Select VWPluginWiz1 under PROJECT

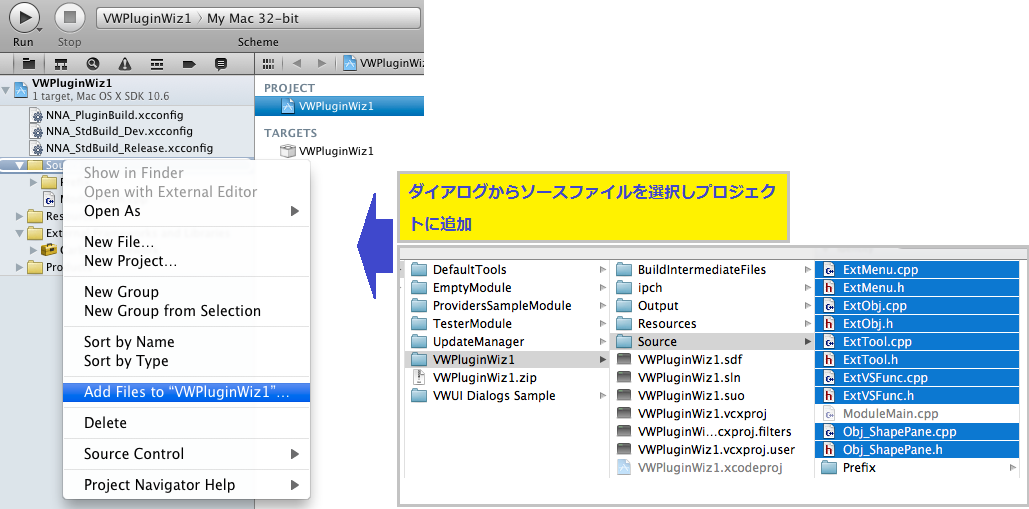click(340, 106)
